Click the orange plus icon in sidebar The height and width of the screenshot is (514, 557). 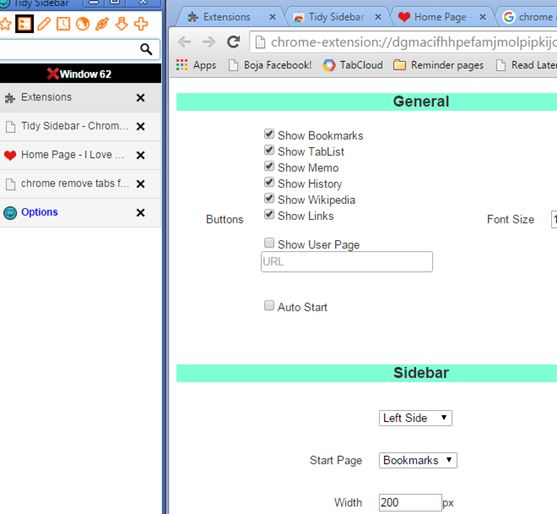pyautogui.click(x=141, y=24)
